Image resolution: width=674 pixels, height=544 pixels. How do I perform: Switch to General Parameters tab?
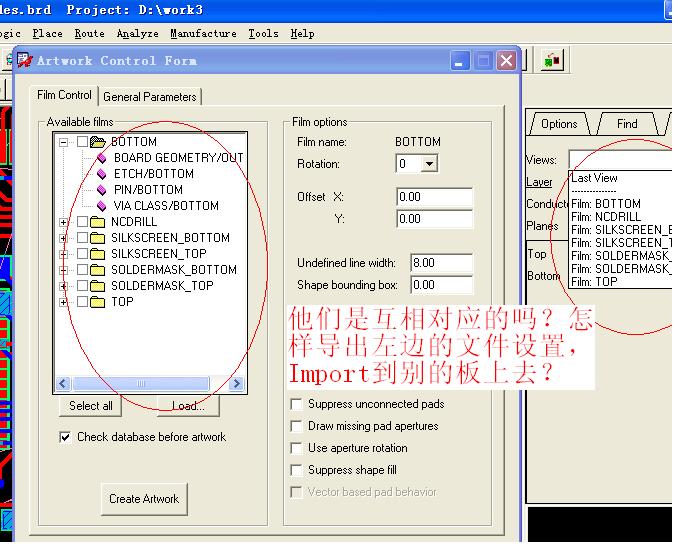click(150, 97)
